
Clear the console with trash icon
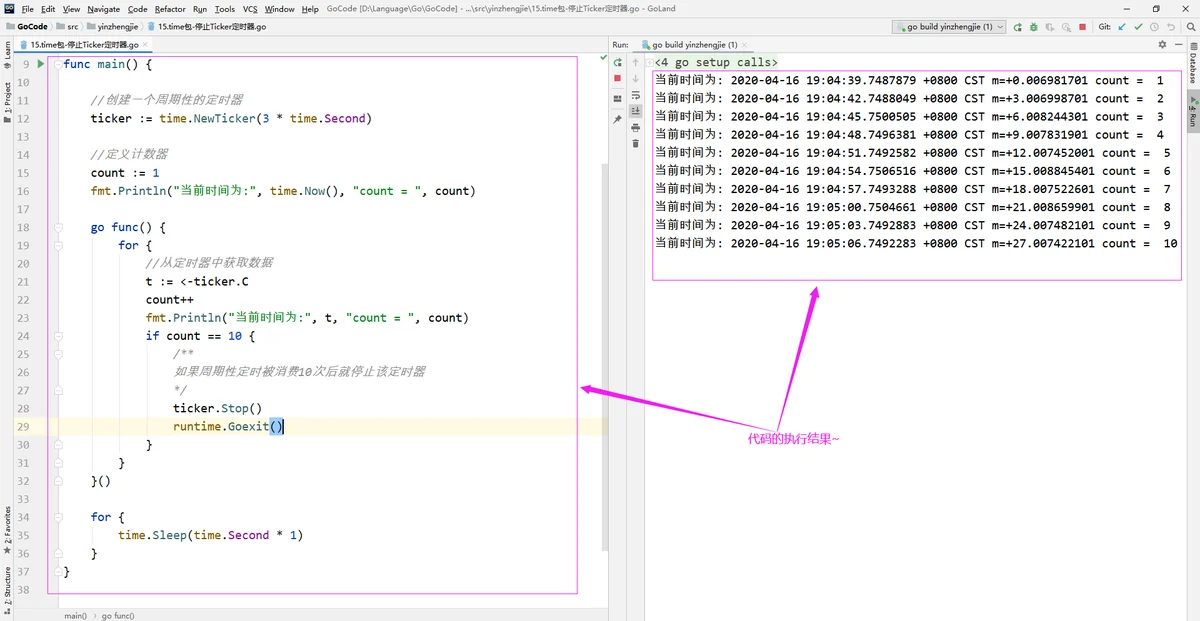pyautogui.click(x=635, y=143)
